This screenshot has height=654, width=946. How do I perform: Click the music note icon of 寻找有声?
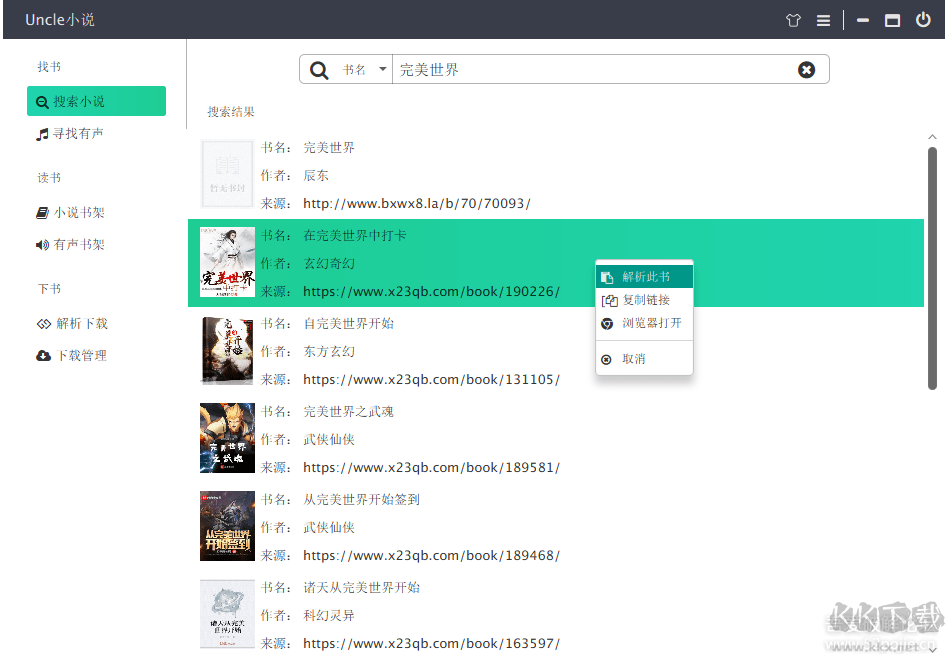(x=42, y=134)
